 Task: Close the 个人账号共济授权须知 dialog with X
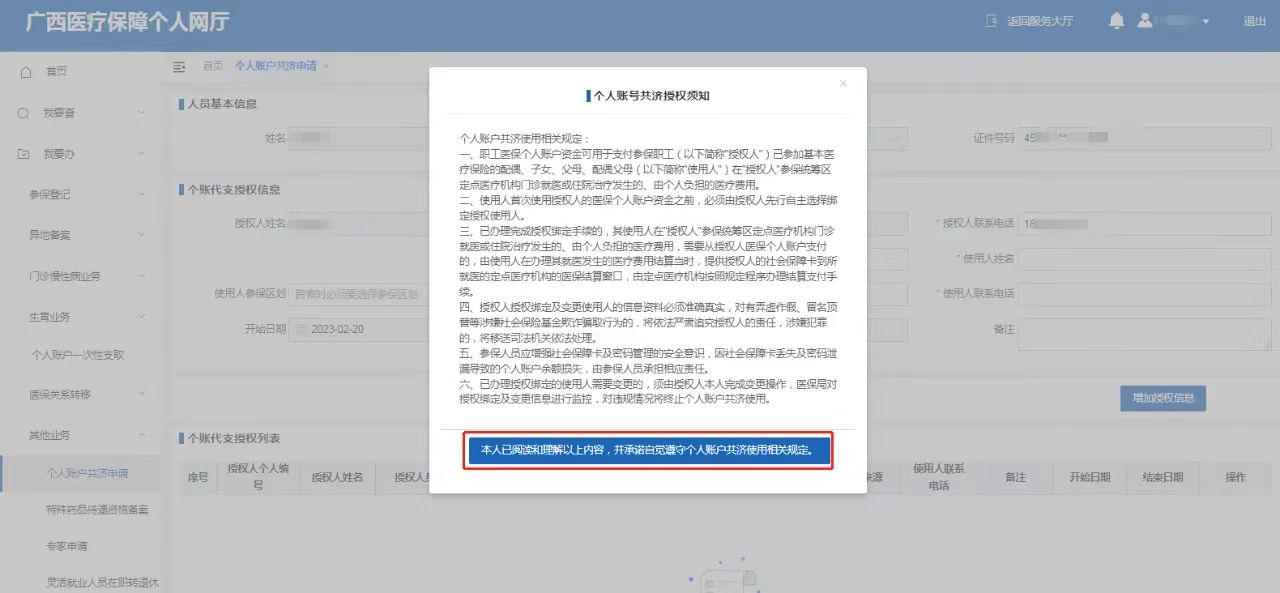coord(843,84)
